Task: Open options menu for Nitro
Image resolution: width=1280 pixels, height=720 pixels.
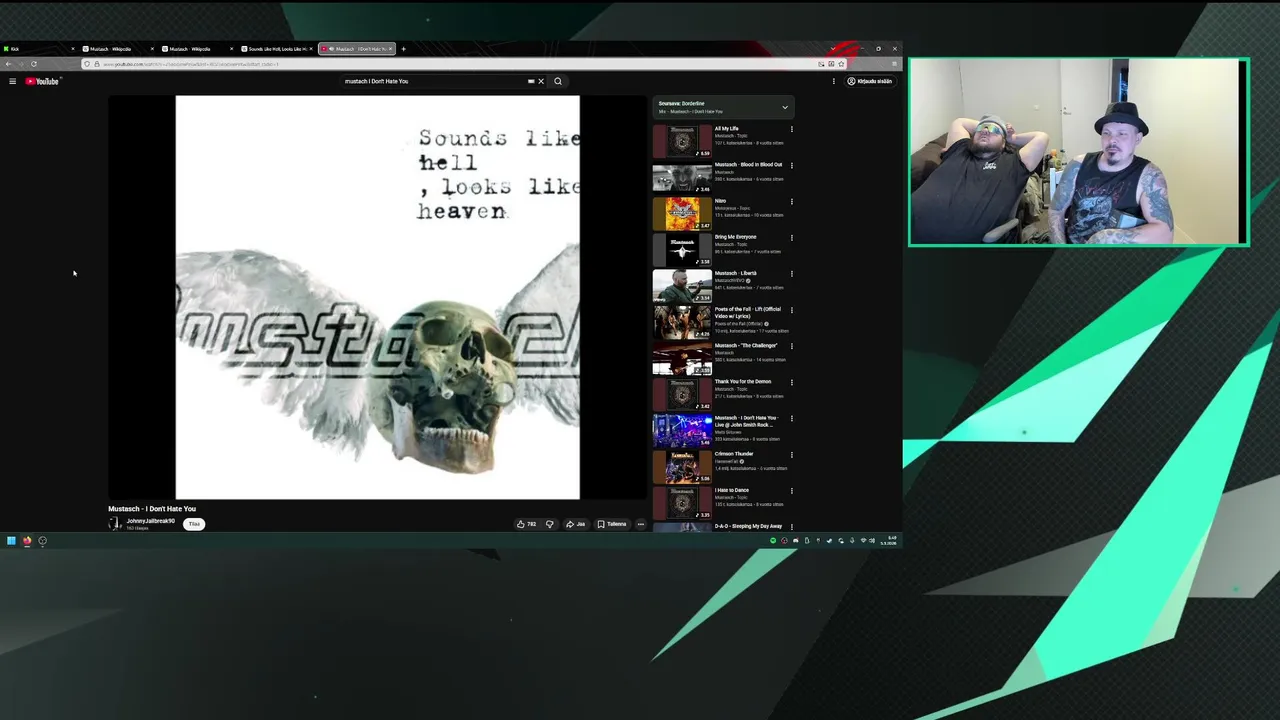Action: pos(792,201)
